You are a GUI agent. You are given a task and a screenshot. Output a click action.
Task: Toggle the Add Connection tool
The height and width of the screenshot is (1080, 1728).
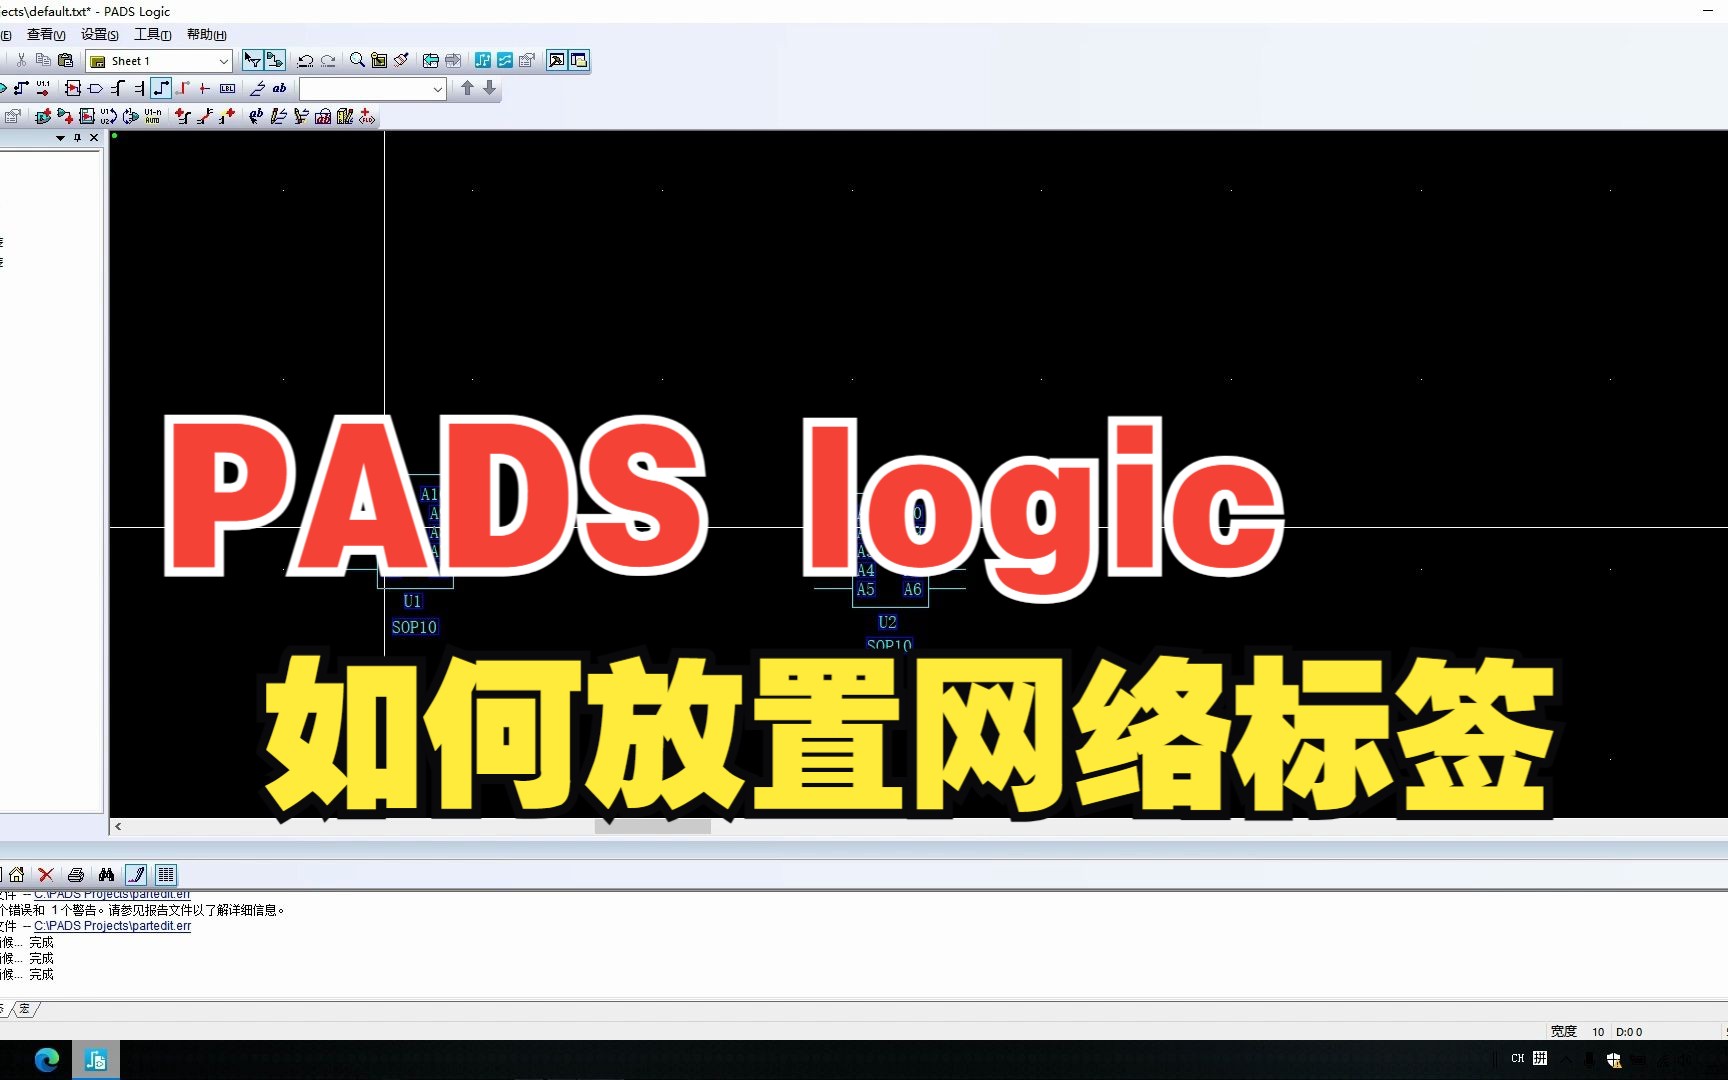click(161, 88)
